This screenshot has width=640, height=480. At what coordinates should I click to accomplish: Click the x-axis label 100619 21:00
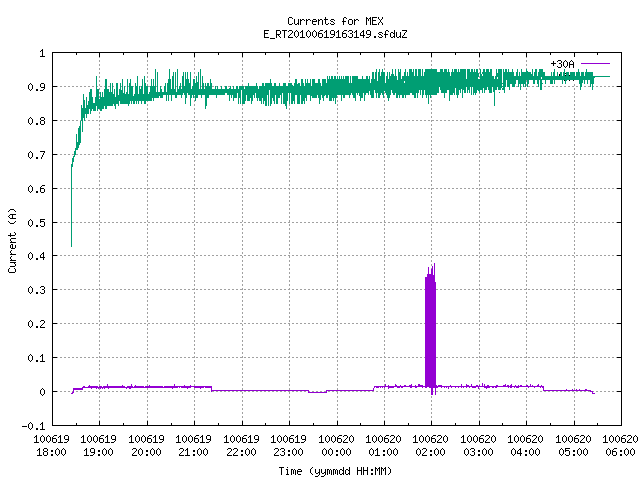tap(194, 446)
